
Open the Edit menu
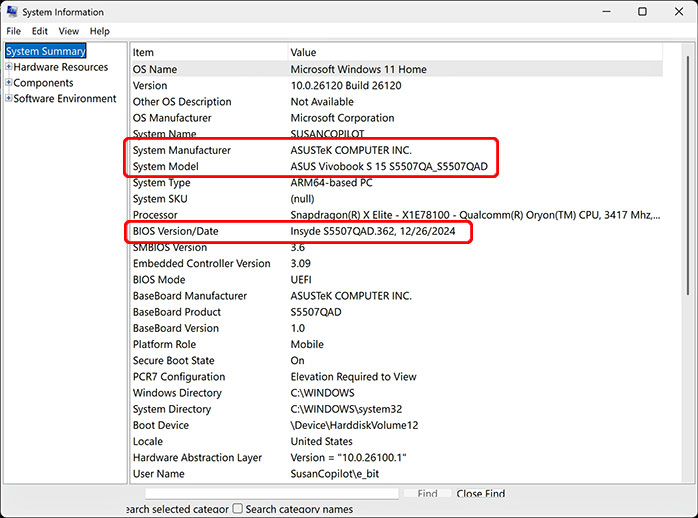[x=40, y=31]
